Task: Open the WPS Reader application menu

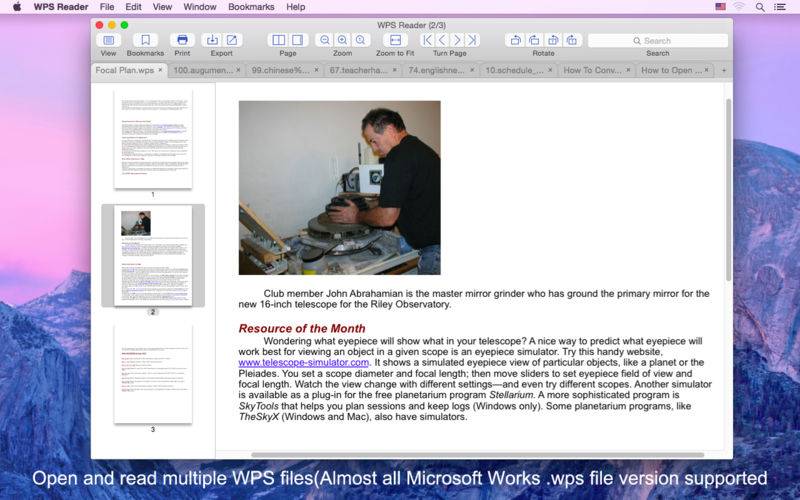Action: coord(61,7)
